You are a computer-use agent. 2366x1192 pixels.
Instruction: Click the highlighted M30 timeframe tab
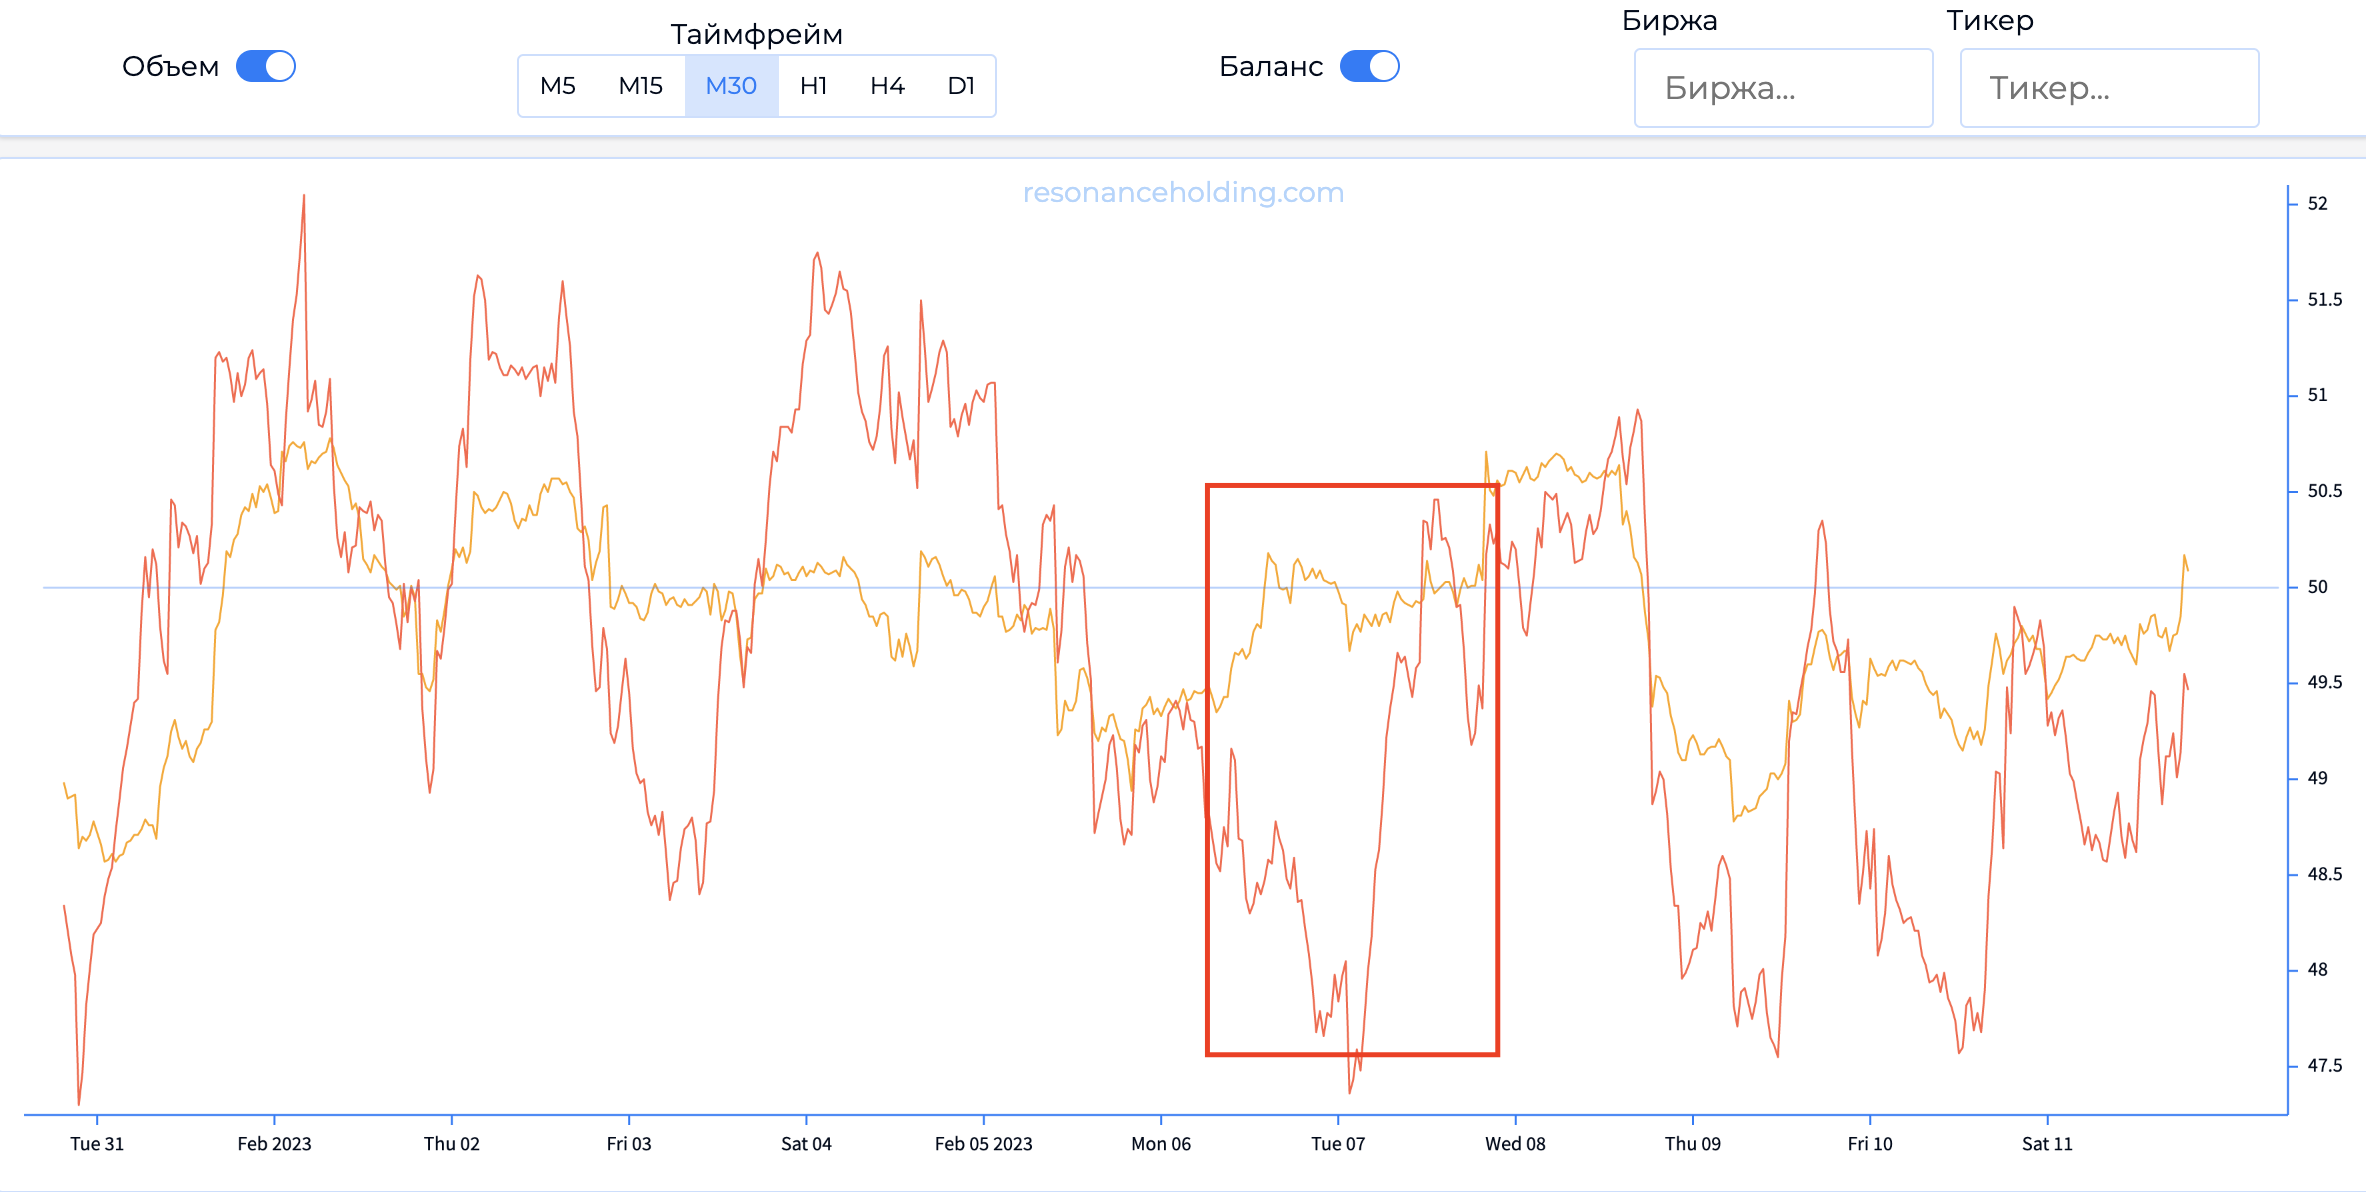731,86
